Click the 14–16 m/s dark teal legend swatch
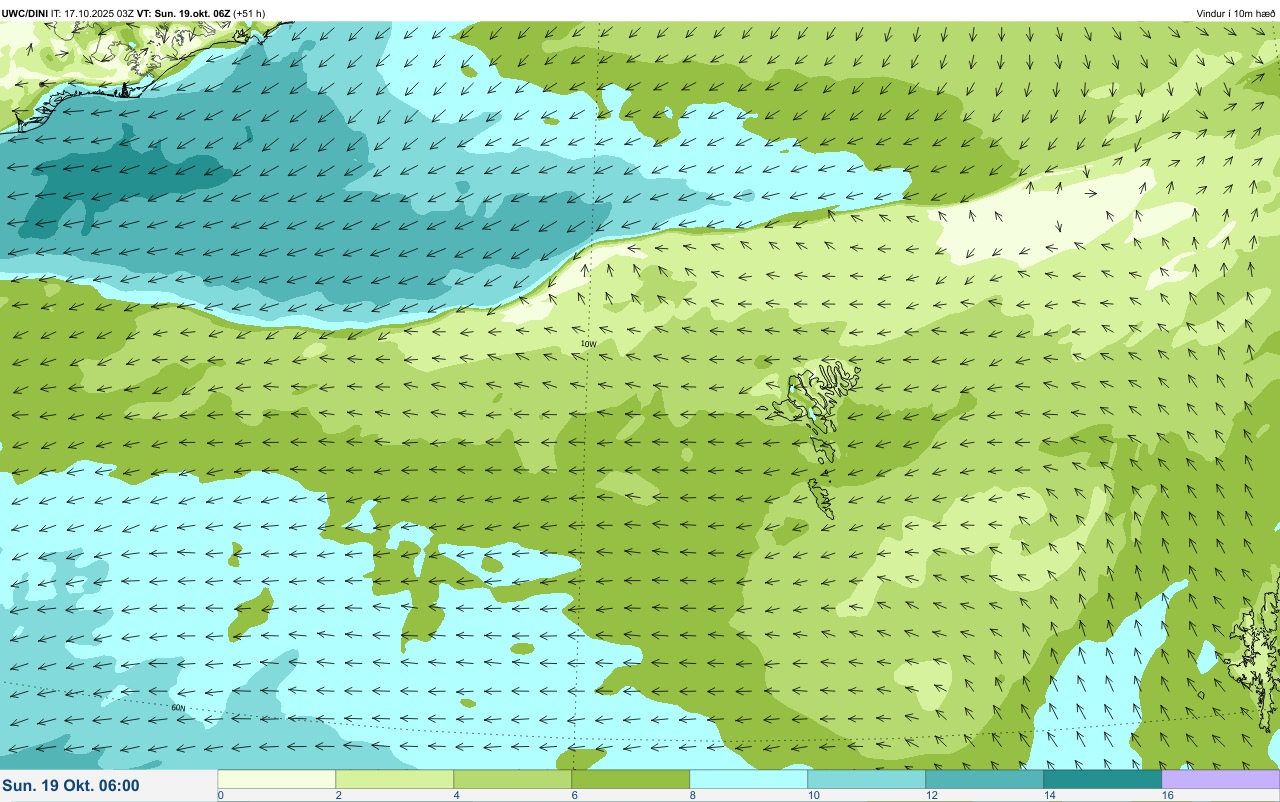The image size is (1280, 802). (1103, 778)
